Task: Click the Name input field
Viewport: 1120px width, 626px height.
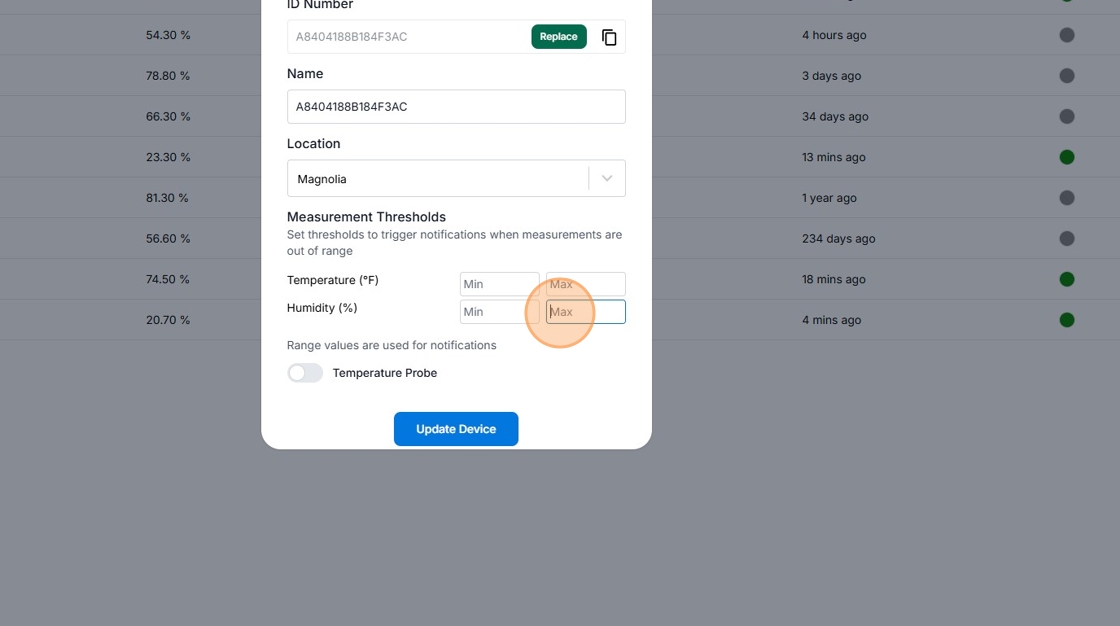Action: (456, 107)
